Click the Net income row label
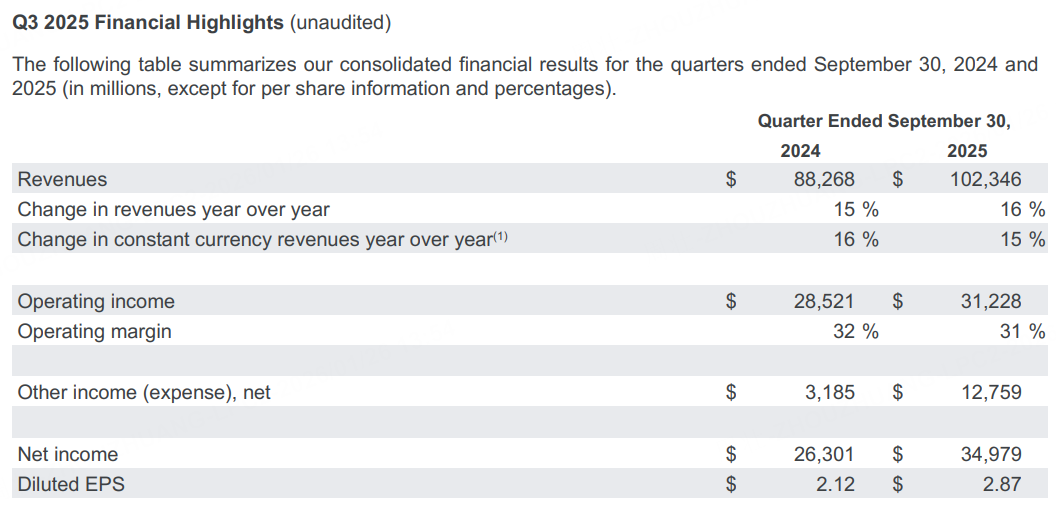This screenshot has width=1056, height=513. [x=68, y=455]
